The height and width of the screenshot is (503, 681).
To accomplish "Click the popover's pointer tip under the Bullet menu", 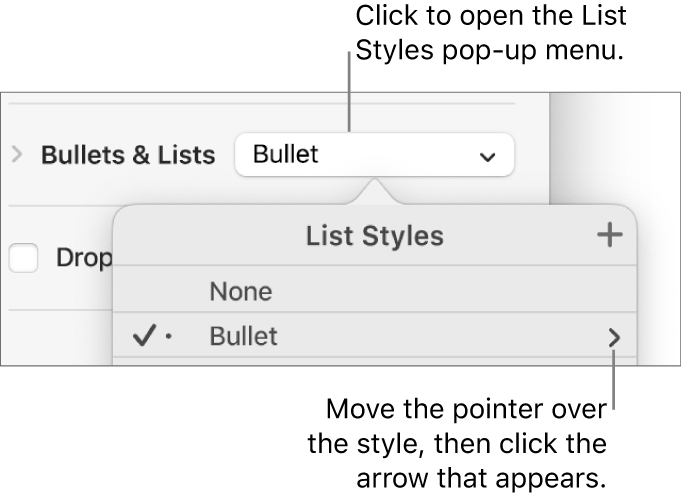I will (375, 187).
